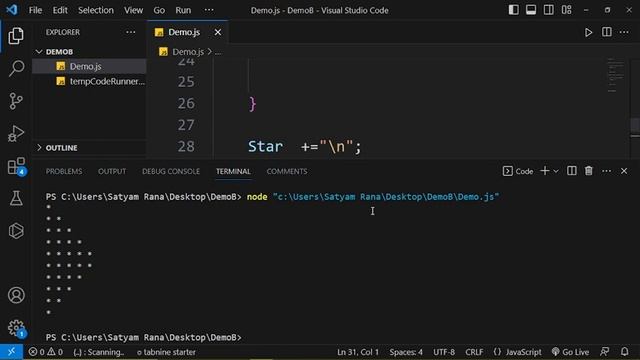Open the Search view in the activity bar
The width and height of the screenshot is (640, 360).
click(x=16, y=68)
